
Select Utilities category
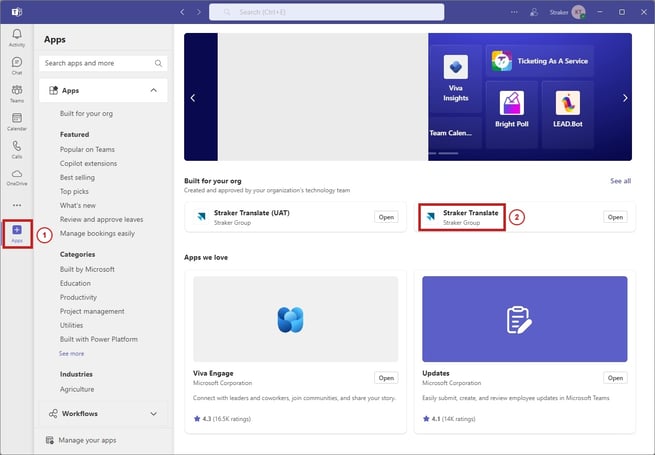(71, 325)
